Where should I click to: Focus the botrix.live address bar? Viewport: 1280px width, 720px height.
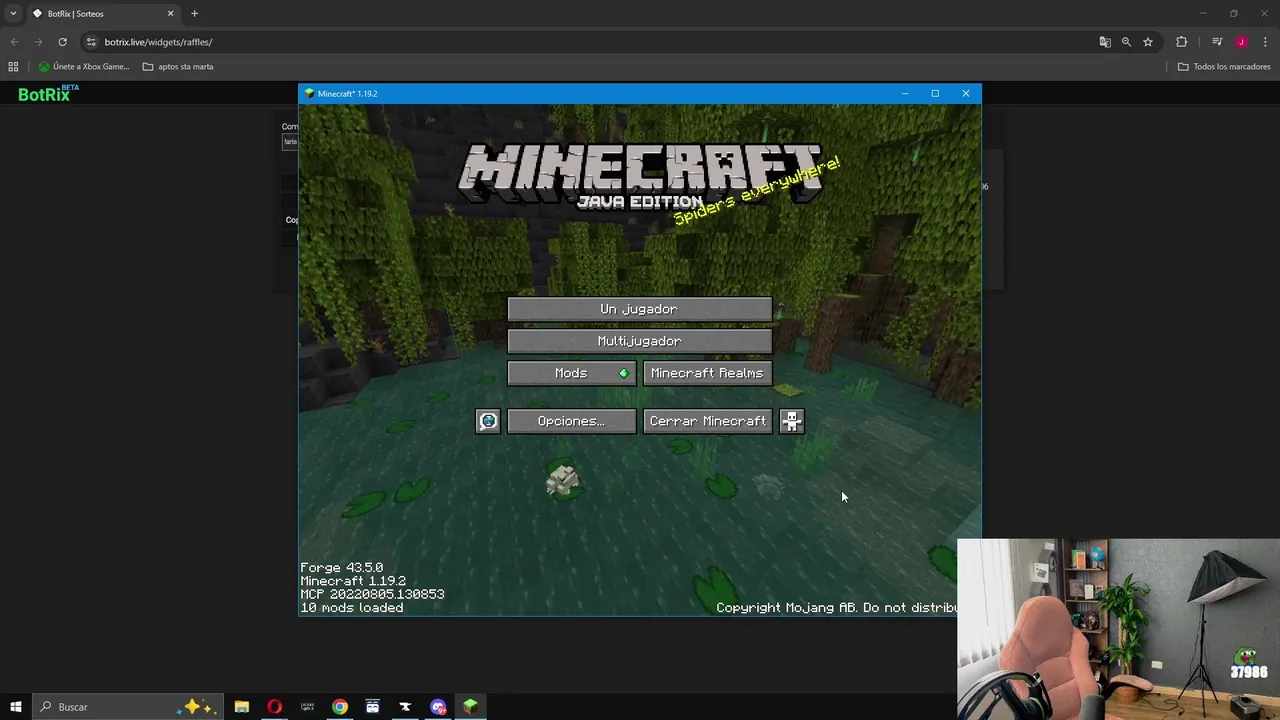pyautogui.click(x=590, y=42)
